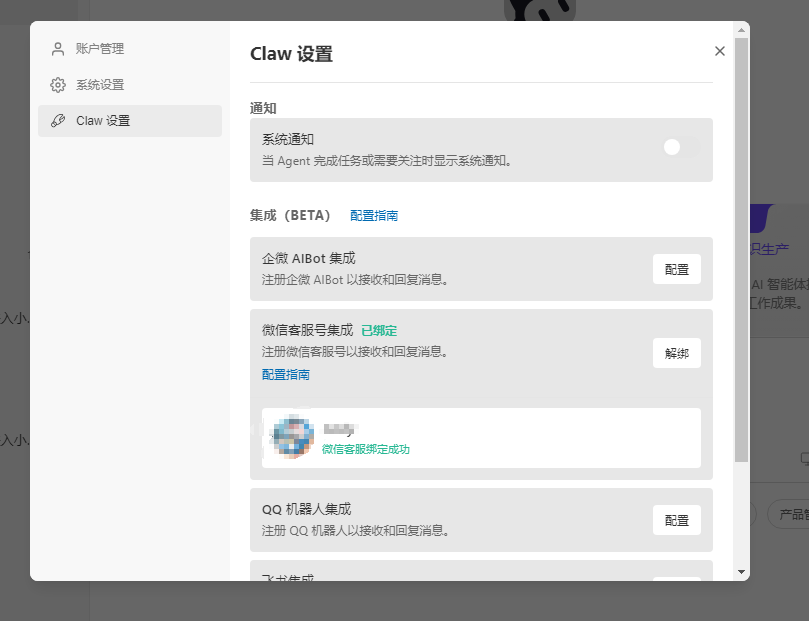809x621 pixels.
Task: Open 账户管理 in the sidebar
Action: coord(130,49)
